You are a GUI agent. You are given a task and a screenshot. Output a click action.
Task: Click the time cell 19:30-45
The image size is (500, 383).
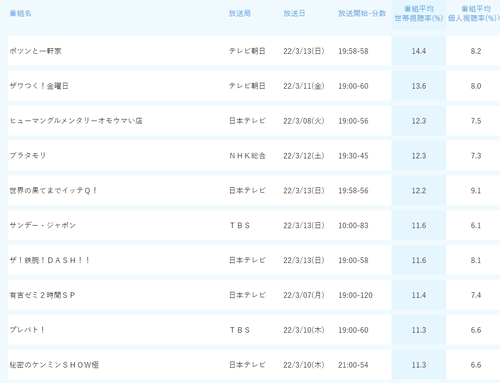point(353,156)
